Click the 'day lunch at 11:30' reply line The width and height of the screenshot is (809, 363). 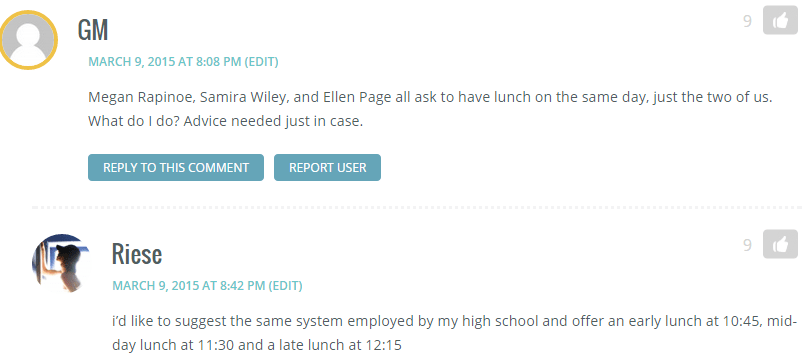(x=256, y=345)
